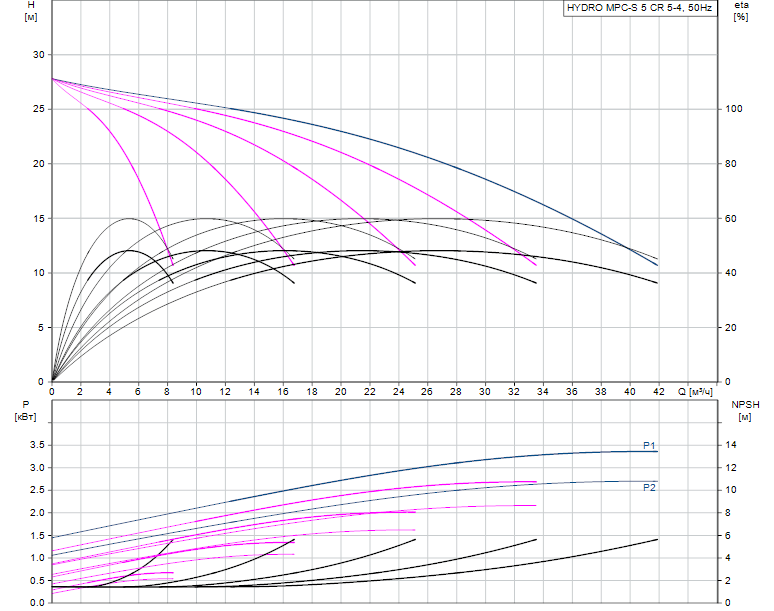Click the 2.0 tick on the P axis
Screen dimensions: 774x611
35,513
